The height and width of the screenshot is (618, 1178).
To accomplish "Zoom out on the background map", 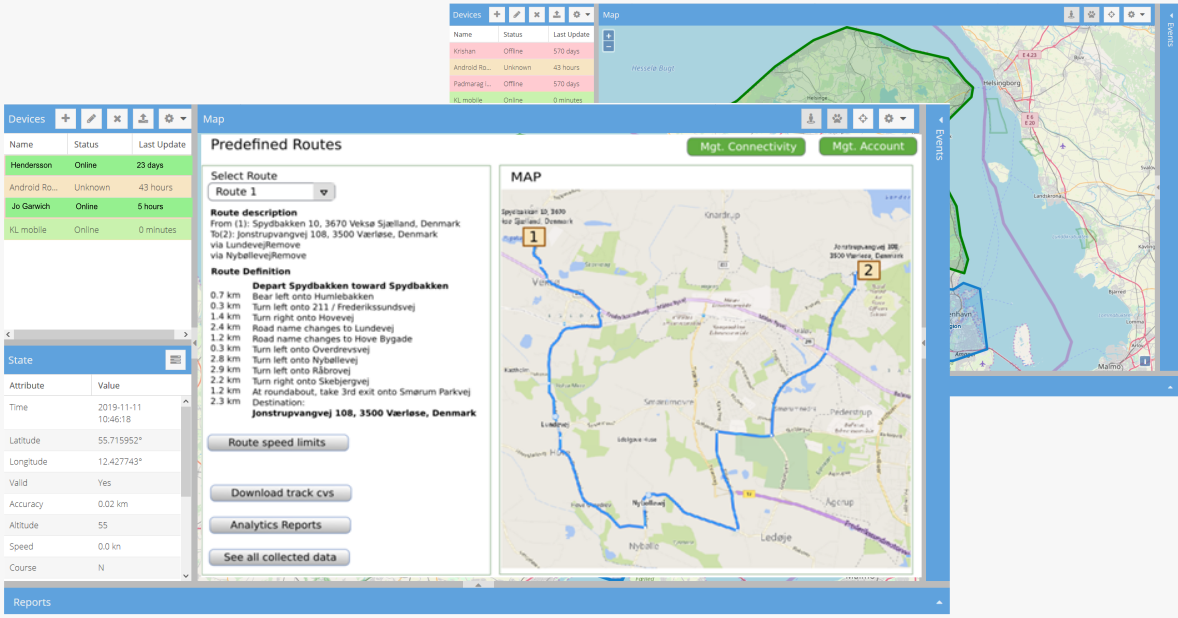I will [609, 46].
